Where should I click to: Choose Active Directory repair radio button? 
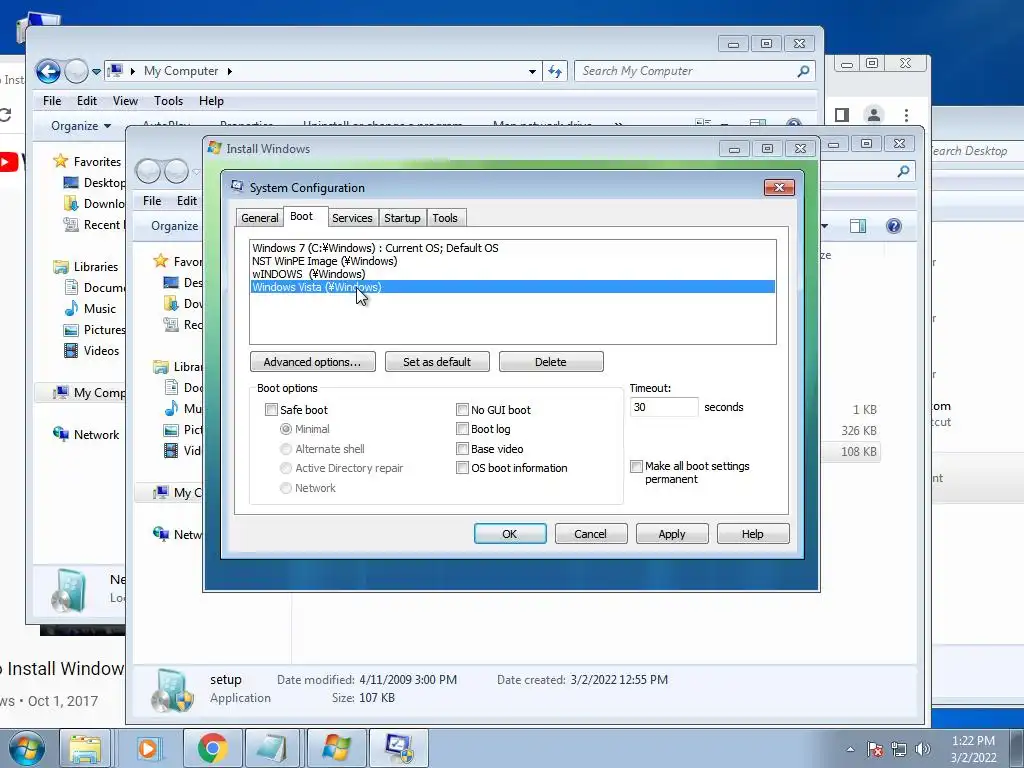pos(285,468)
